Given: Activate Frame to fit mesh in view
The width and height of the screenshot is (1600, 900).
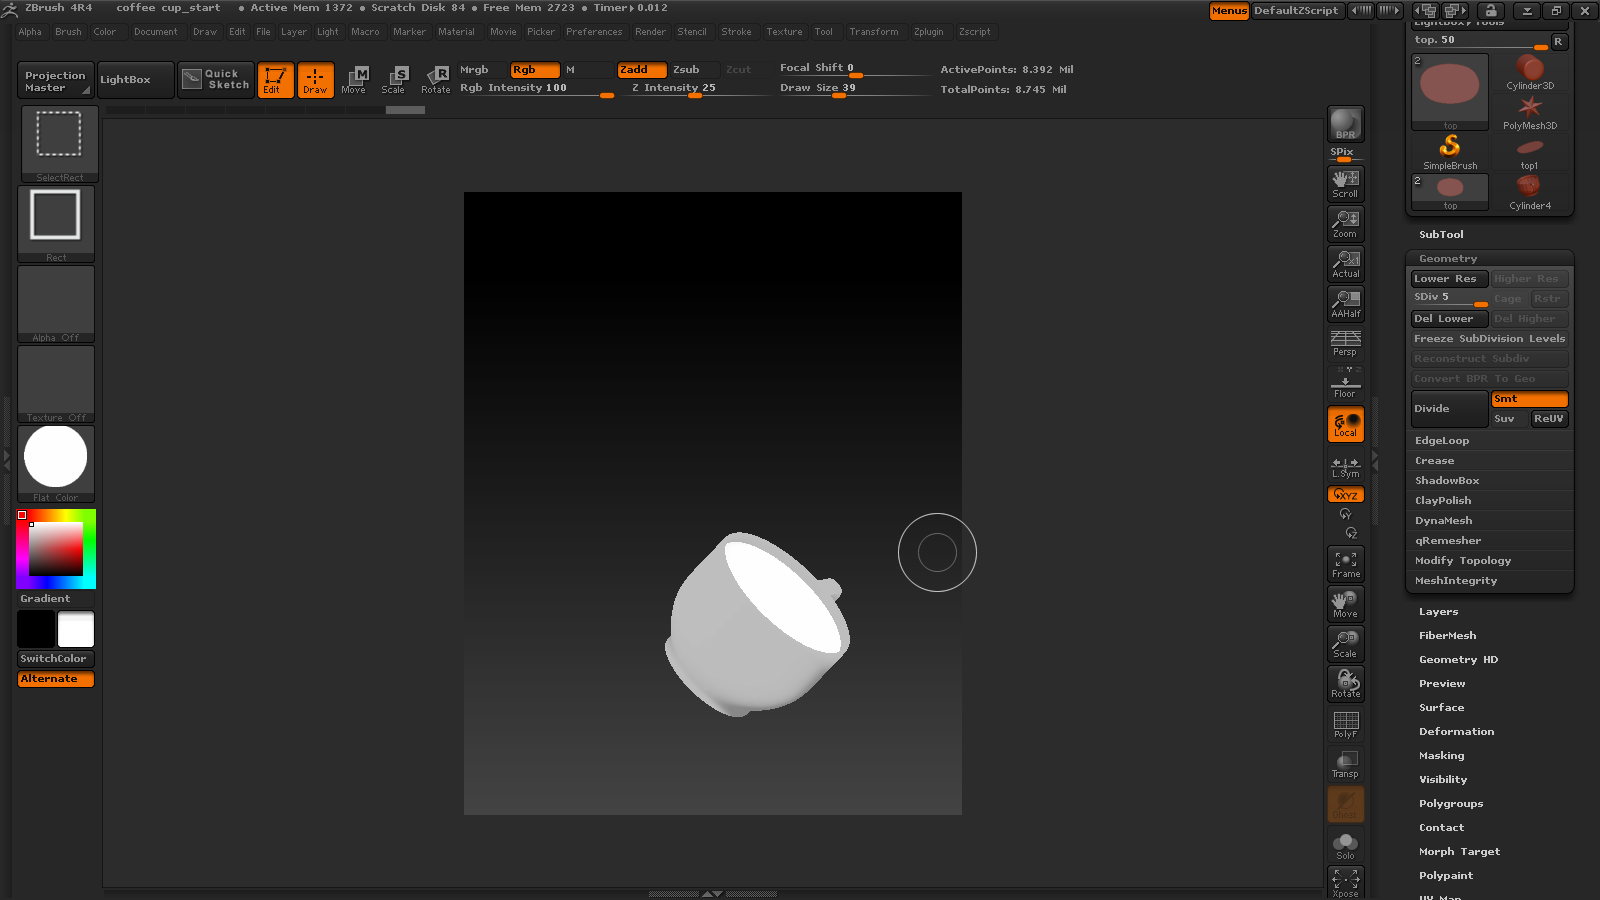Looking at the screenshot, I should tap(1345, 564).
